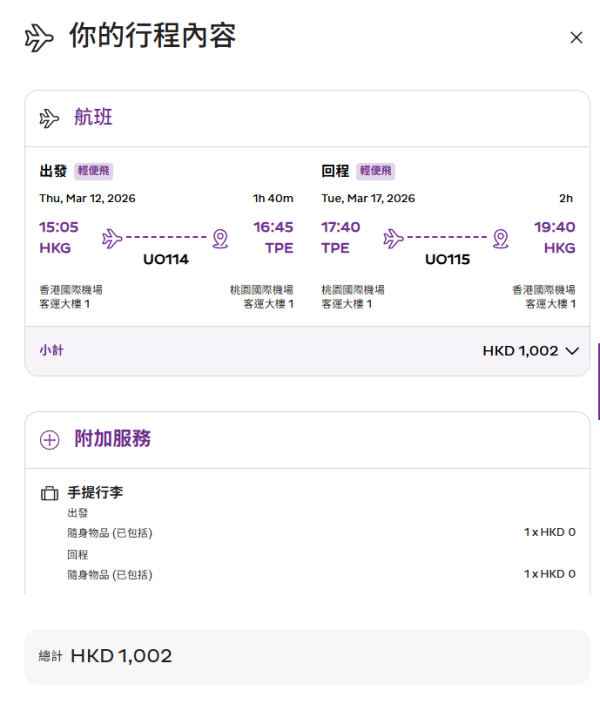This screenshot has height=711, width=600.
Task: Click arrival time 16:45
Action: pos(273,227)
